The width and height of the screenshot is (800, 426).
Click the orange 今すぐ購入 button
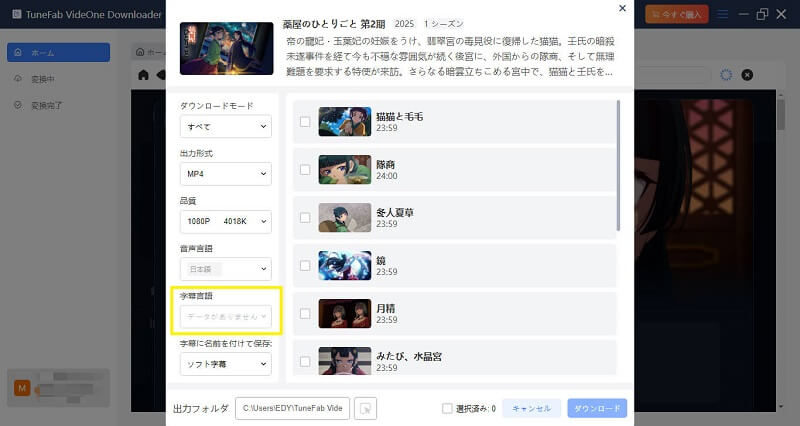pos(677,14)
